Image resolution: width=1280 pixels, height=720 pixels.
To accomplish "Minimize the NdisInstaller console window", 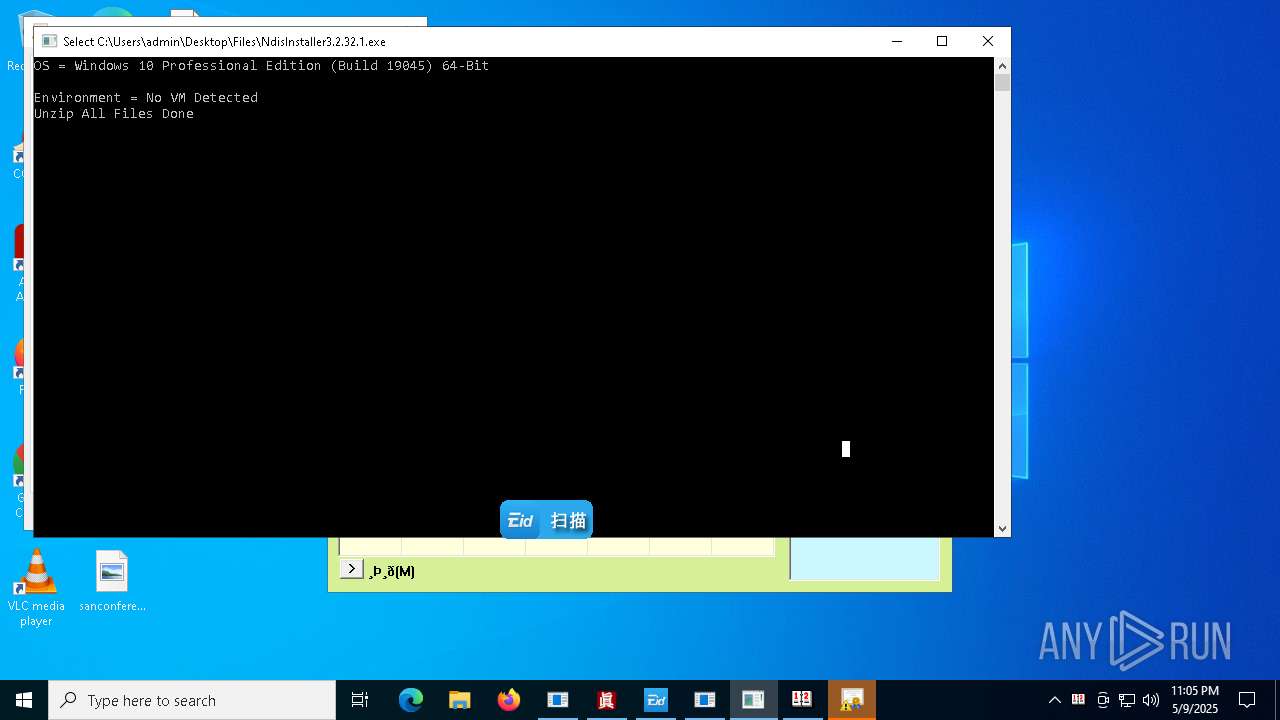I will (897, 41).
